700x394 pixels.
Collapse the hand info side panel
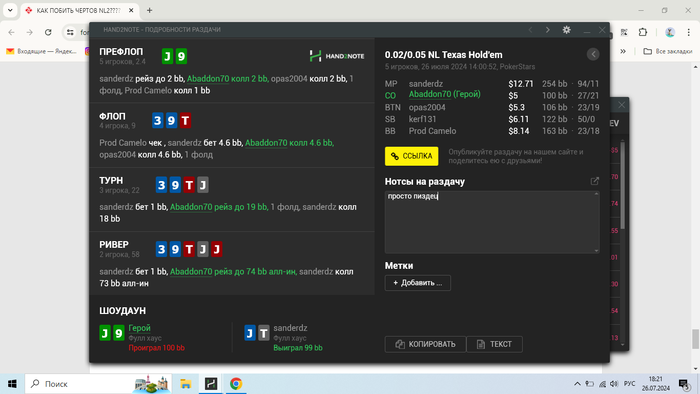tap(593, 54)
